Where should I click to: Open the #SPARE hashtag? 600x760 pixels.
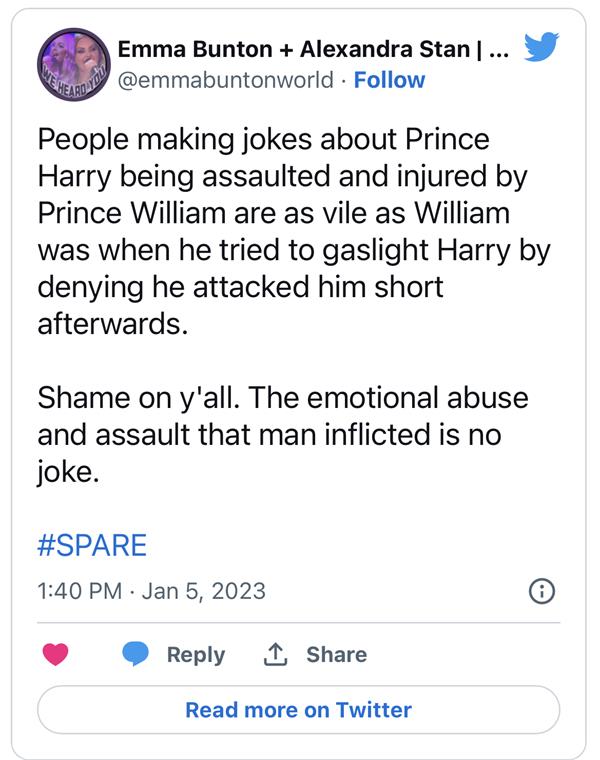pos(92,545)
